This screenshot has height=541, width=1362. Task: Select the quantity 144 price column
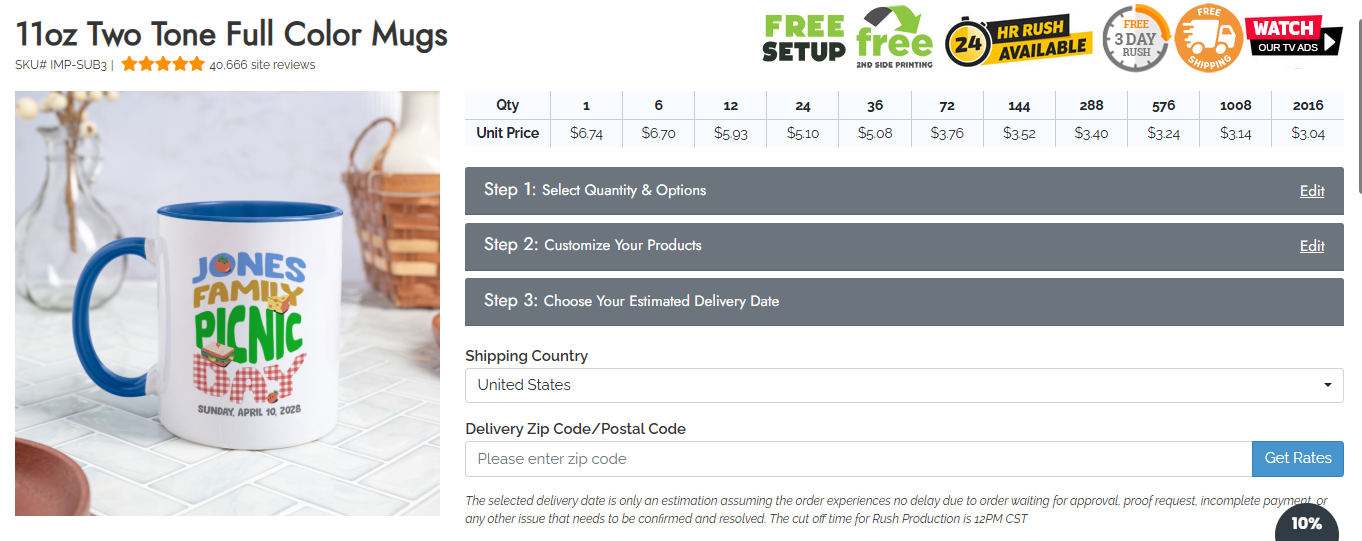1019,105
